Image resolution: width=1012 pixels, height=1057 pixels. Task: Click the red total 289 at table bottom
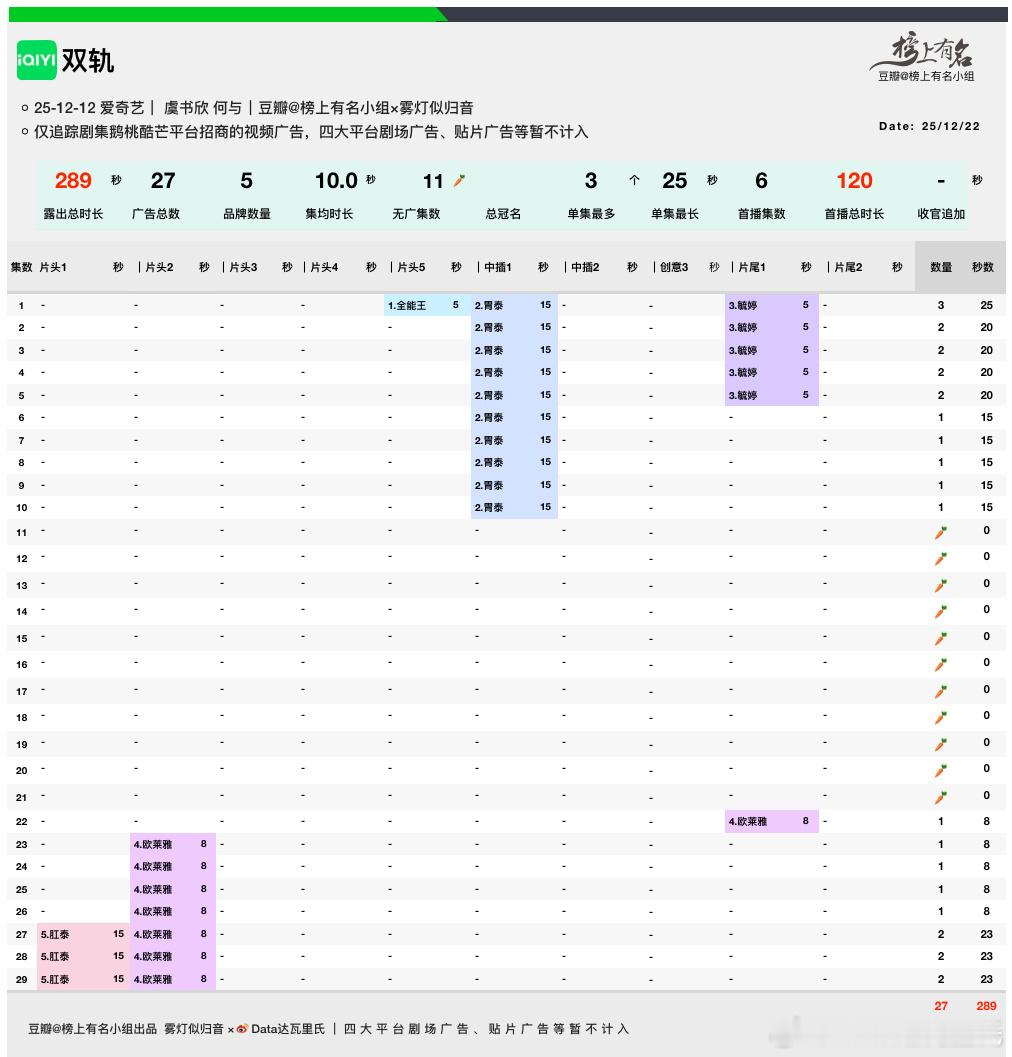[986, 1007]
